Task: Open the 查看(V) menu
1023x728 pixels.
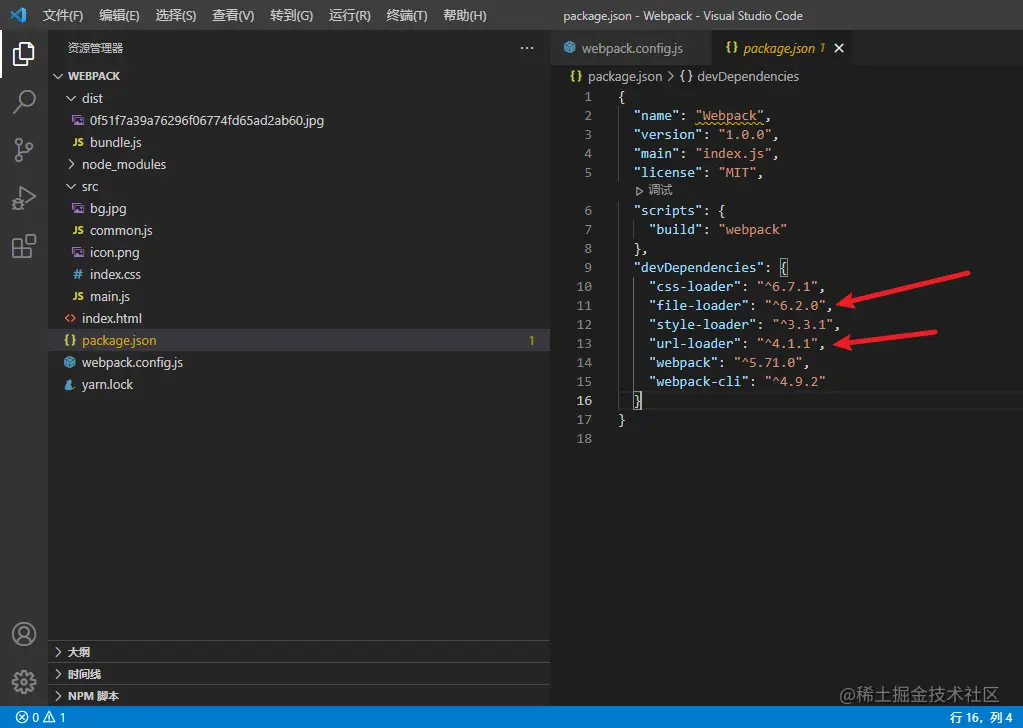Action: tap(233, 16)
